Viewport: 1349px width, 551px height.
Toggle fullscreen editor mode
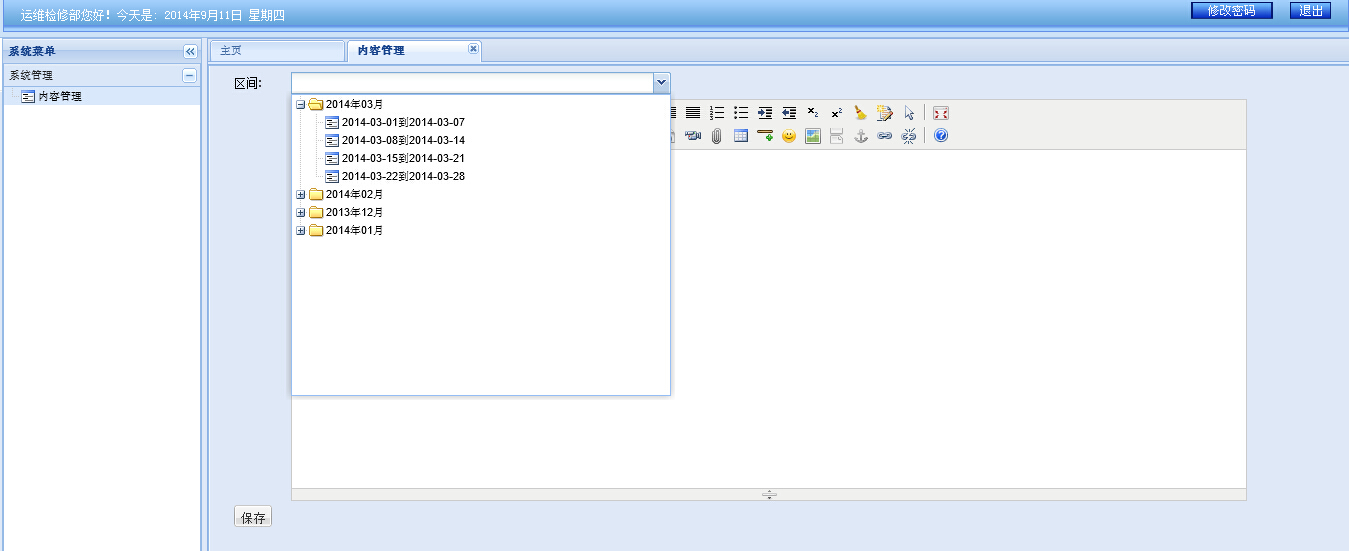941,113
